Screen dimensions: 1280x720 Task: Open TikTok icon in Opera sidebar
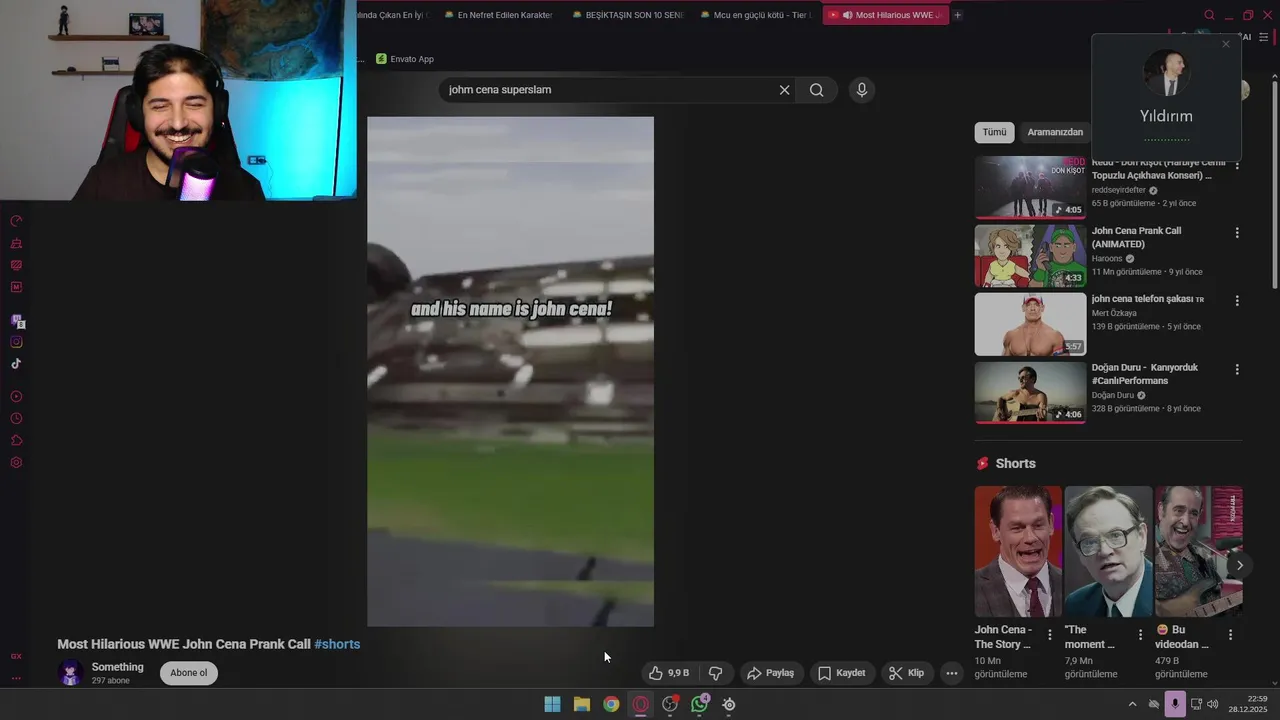click(16, 364)
